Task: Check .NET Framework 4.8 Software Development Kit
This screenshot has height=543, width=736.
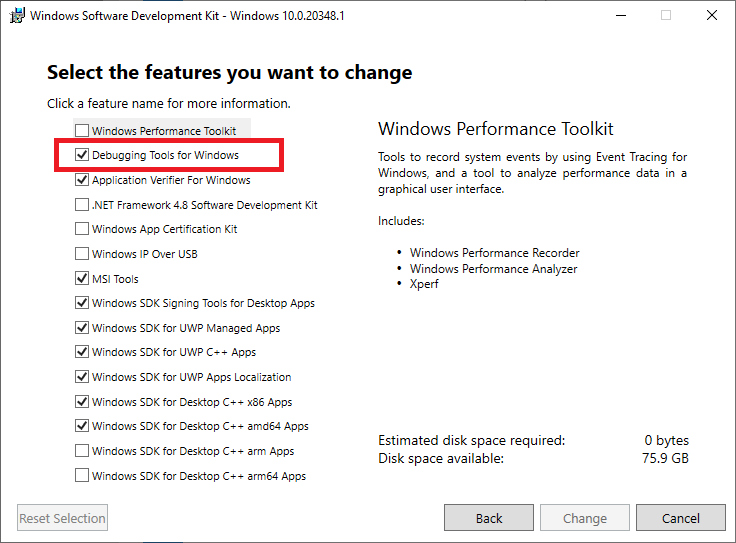Action: [82, 205]
